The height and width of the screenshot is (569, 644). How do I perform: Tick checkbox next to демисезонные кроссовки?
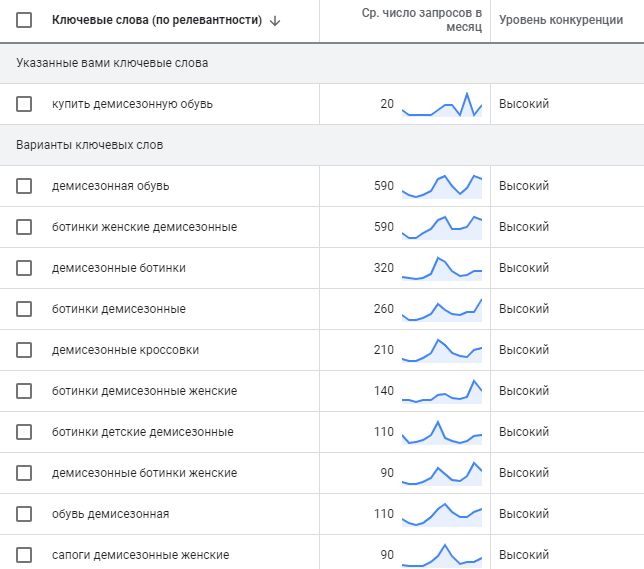(x=24, y=350)
